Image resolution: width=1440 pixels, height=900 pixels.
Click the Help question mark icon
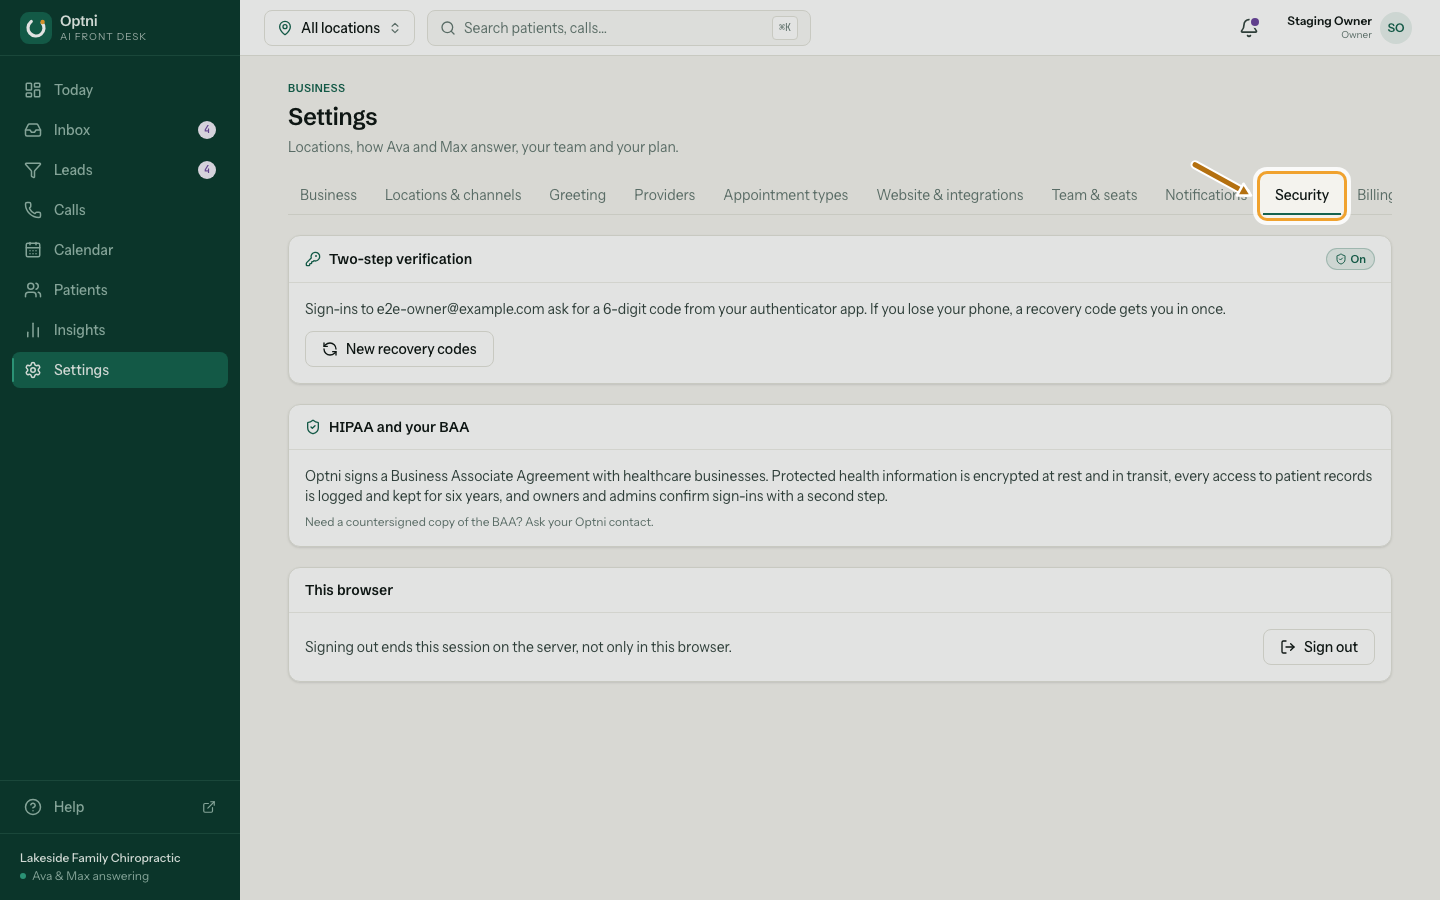point(33,807)
